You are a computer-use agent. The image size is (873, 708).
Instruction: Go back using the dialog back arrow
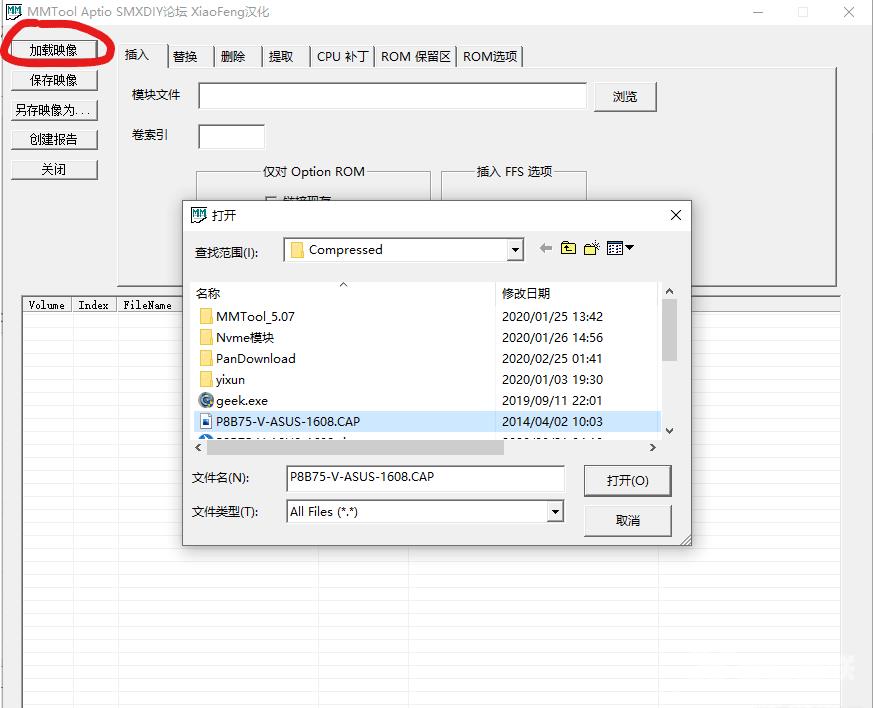point(546,248)
